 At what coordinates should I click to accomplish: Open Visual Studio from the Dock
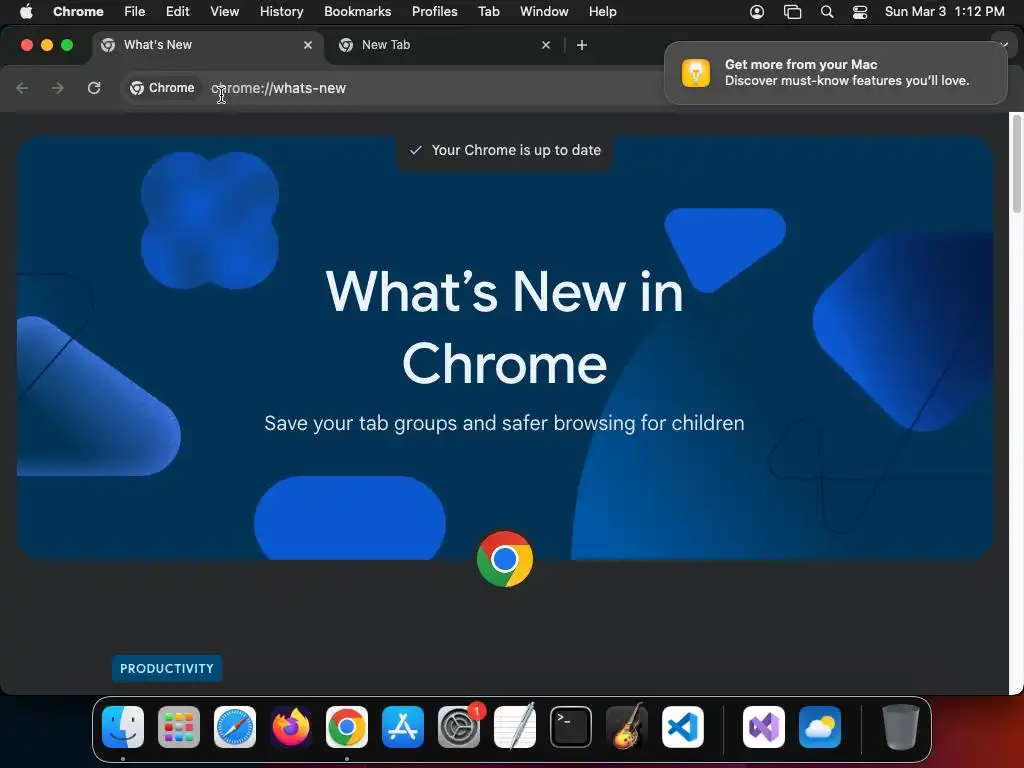[x=763, y=726]
